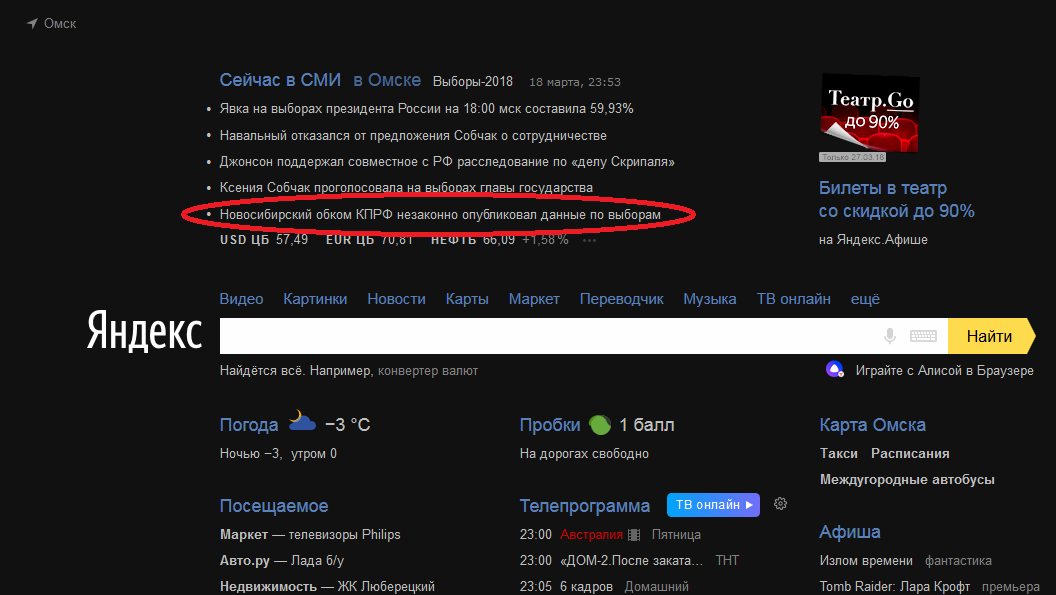Open the Такси link
1056x595 pixels.
click(838, 453)
